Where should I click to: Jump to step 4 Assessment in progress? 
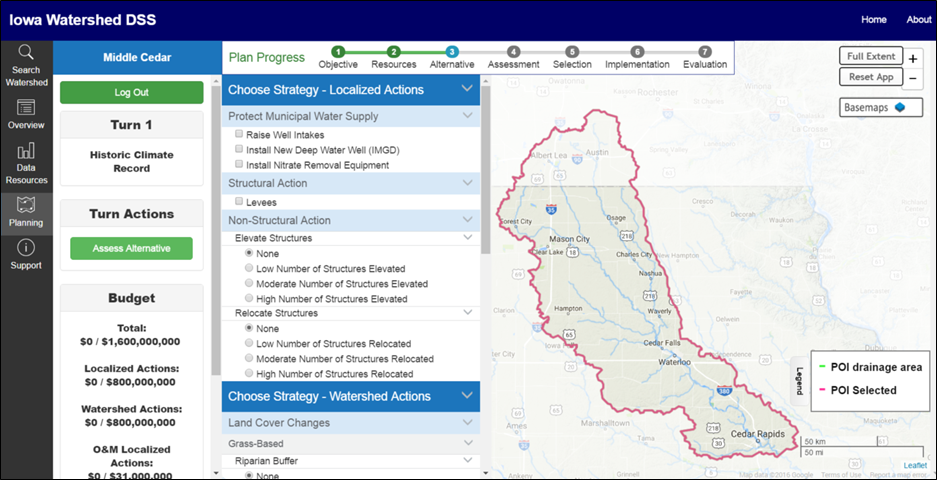coord(513,52)
